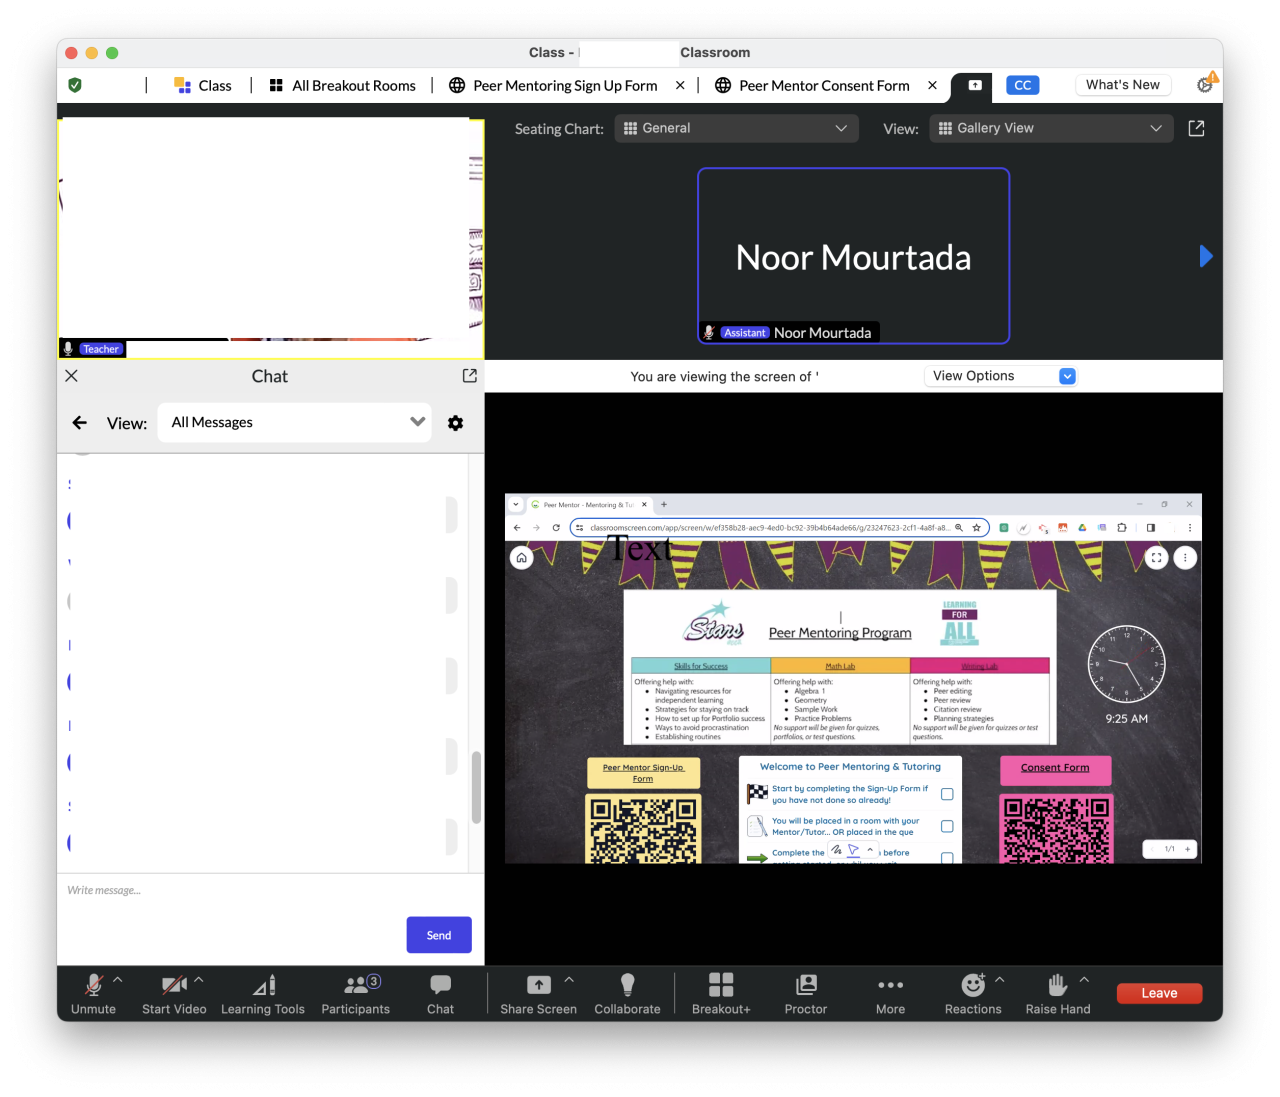
Task: Open the Reactions picker
Action: pos(973,994)
